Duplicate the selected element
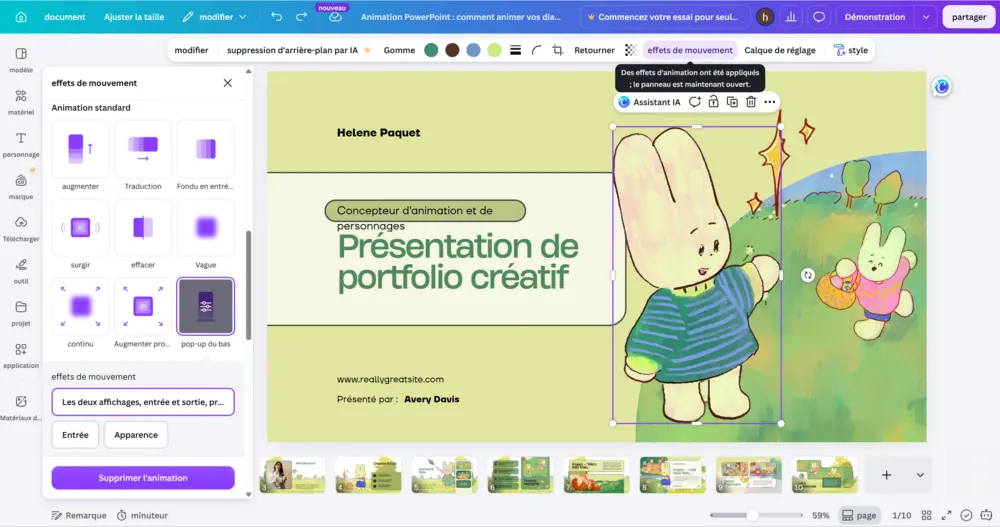The image size is (1000, 527). tap(732, 102)
